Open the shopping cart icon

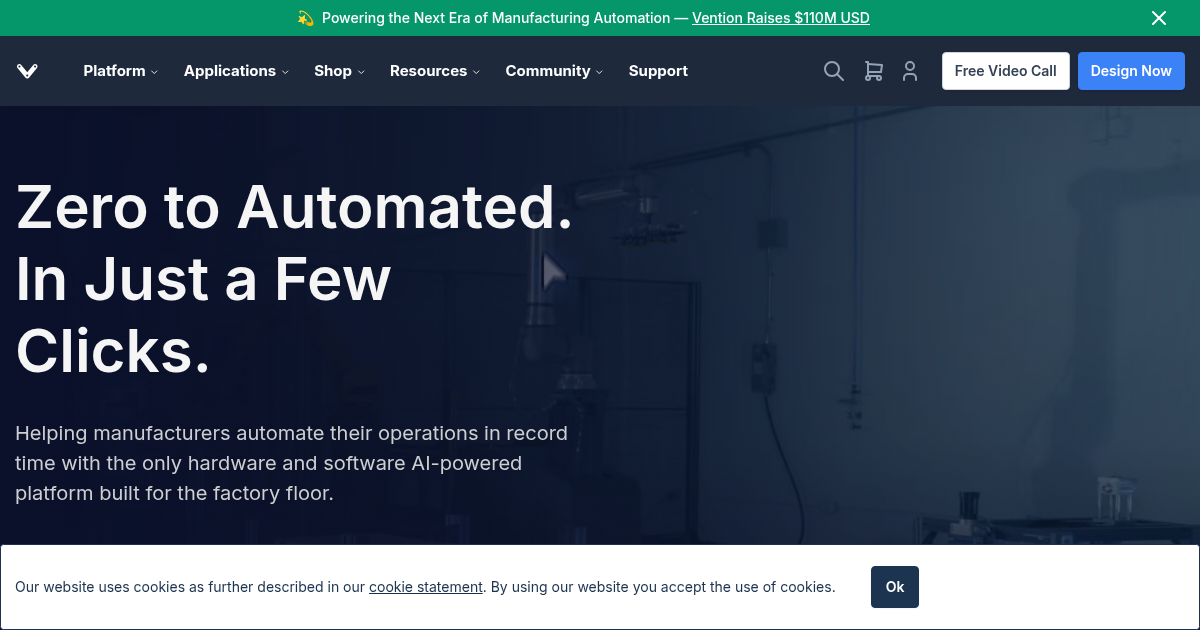click(x=873, y=71)
